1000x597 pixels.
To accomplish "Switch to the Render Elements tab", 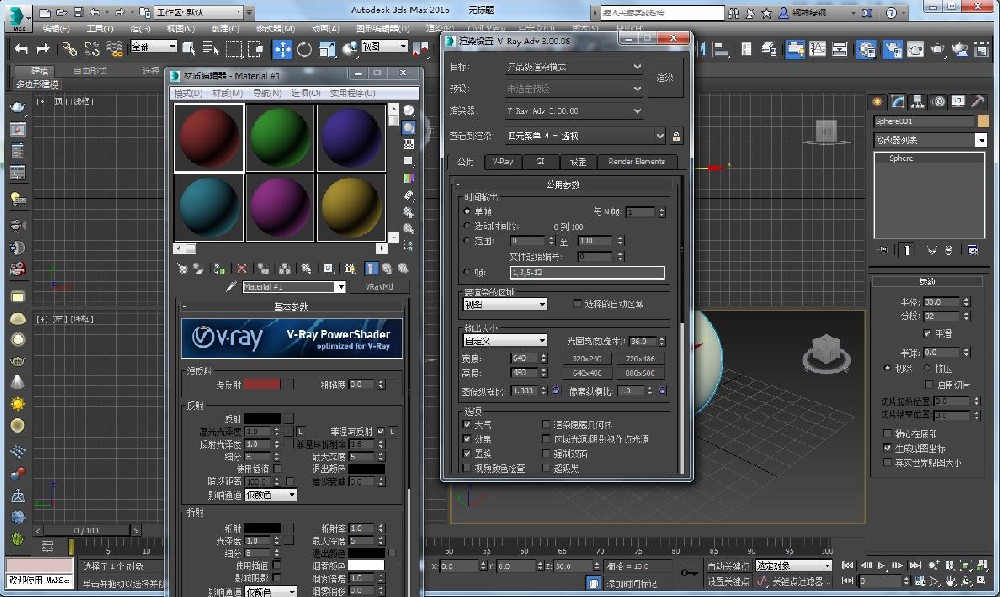I will coord(636,161).
